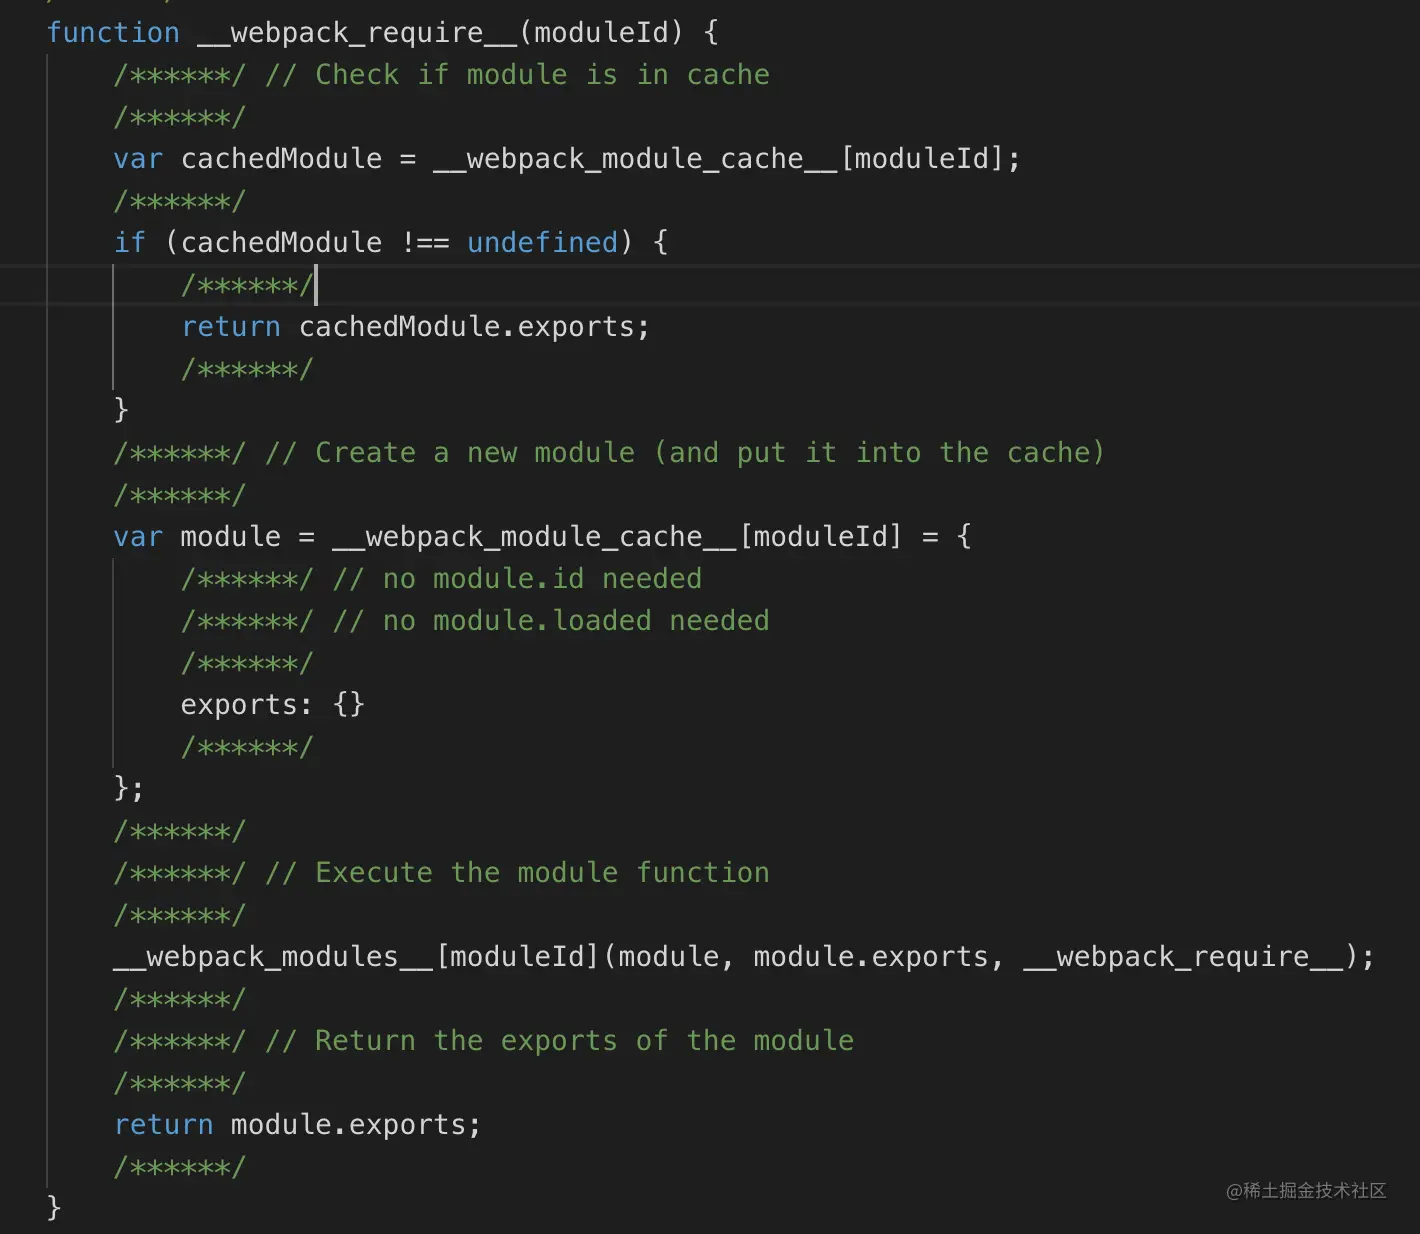Image resolution: width=1420 pixels, height=1234 pixels.
Task: Click 'return module.exports;' line
Action: [x=298, y=1125]
